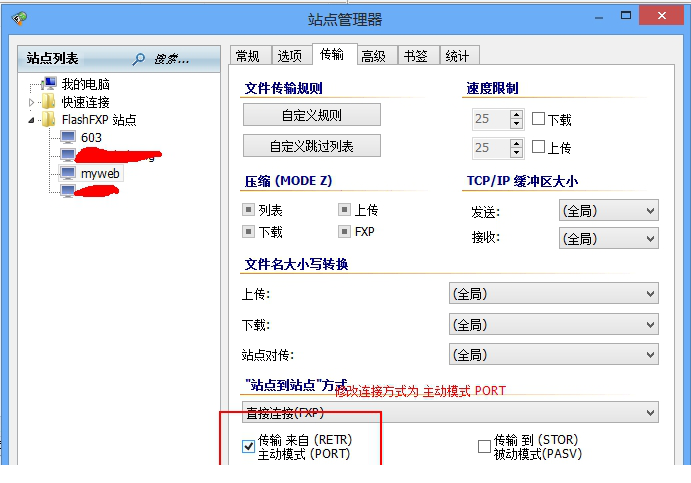Screen dimensions: 691x483
Task: Open the 下载 filename case dropdown
Action: coord(554,324)
